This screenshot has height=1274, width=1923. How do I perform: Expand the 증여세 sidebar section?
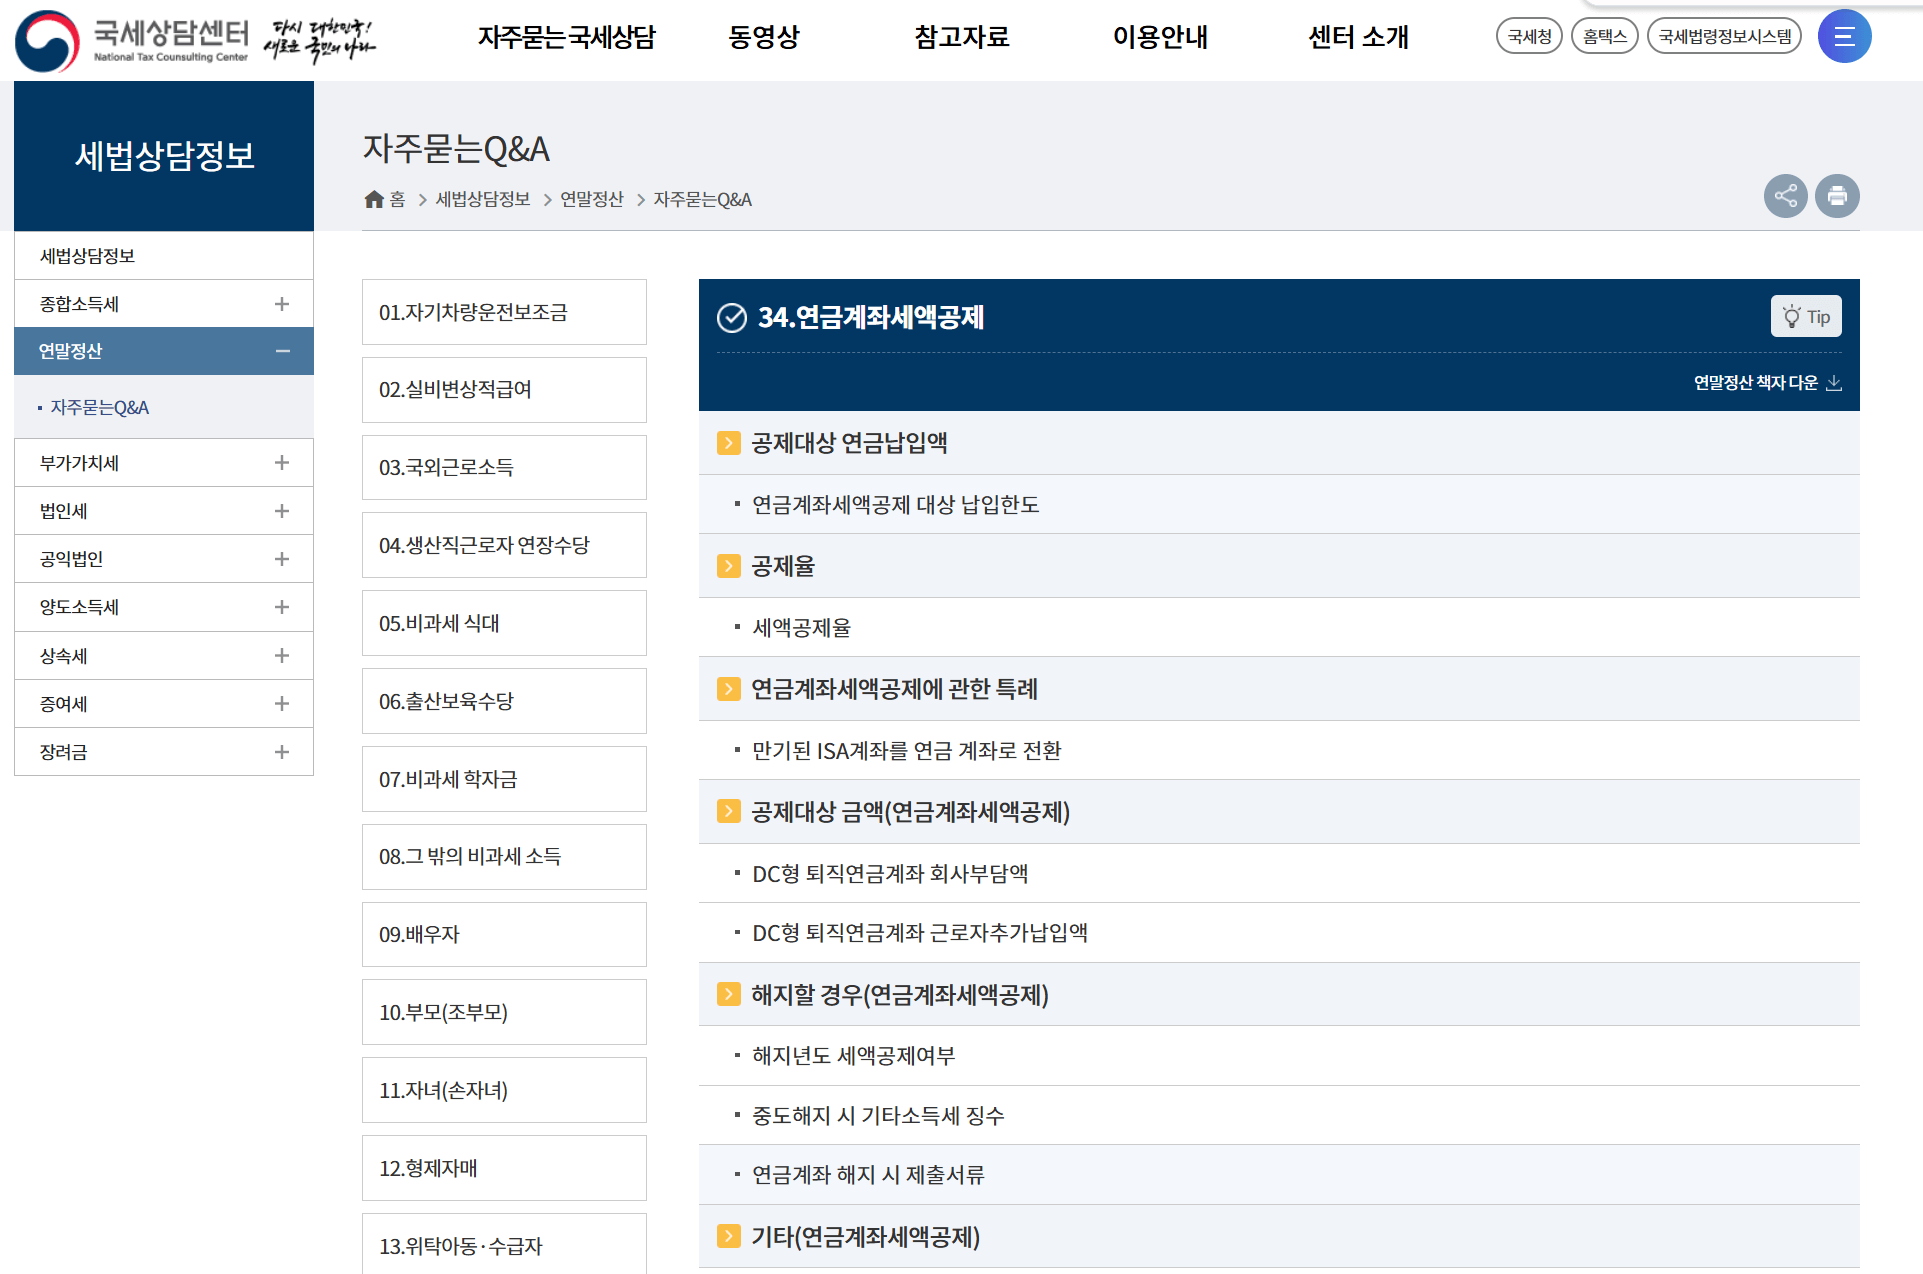click(x=282, y=703)
